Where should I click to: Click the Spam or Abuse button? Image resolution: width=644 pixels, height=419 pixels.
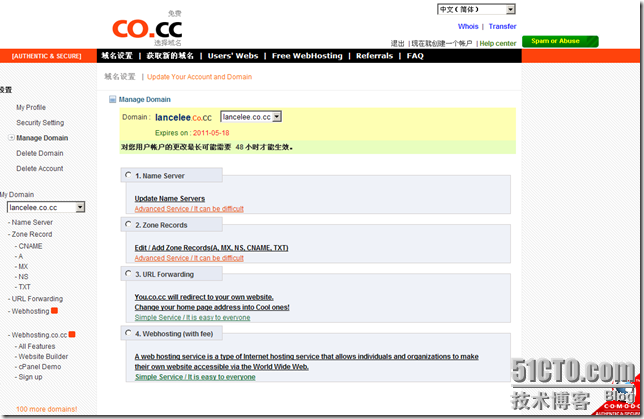click(x=560, y=41)
